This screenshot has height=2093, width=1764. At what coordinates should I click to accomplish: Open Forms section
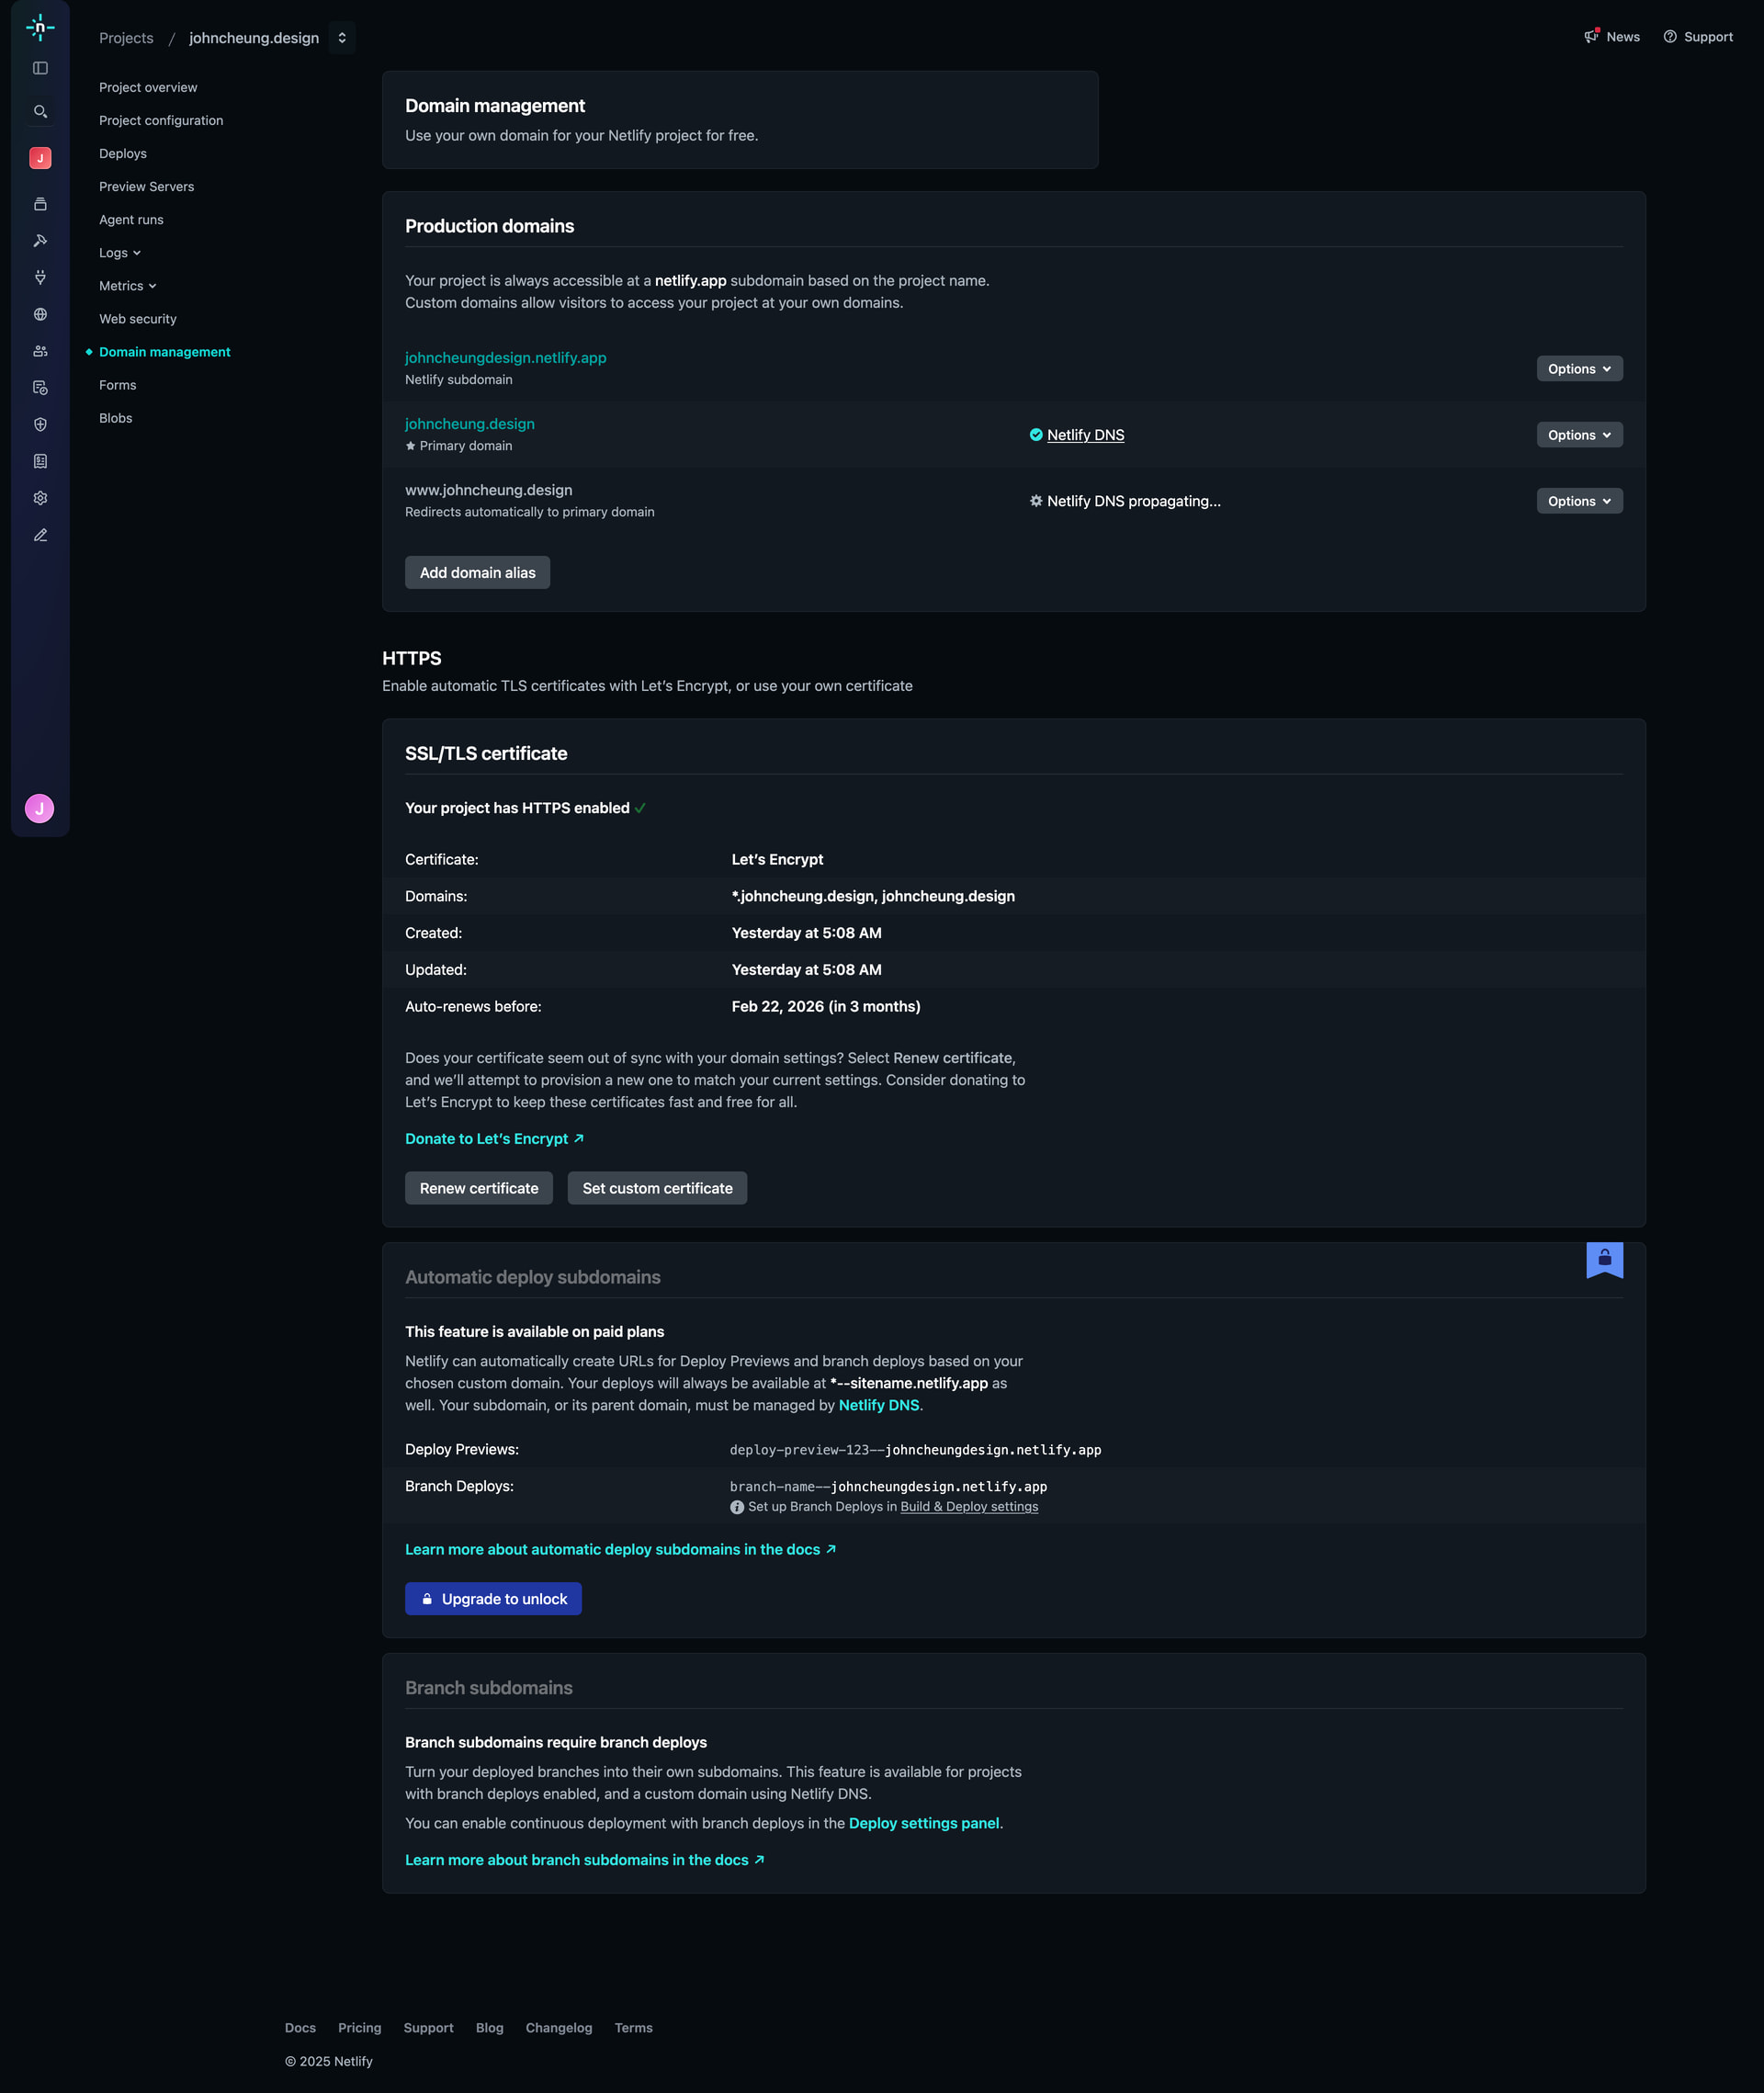coord(118,385)
